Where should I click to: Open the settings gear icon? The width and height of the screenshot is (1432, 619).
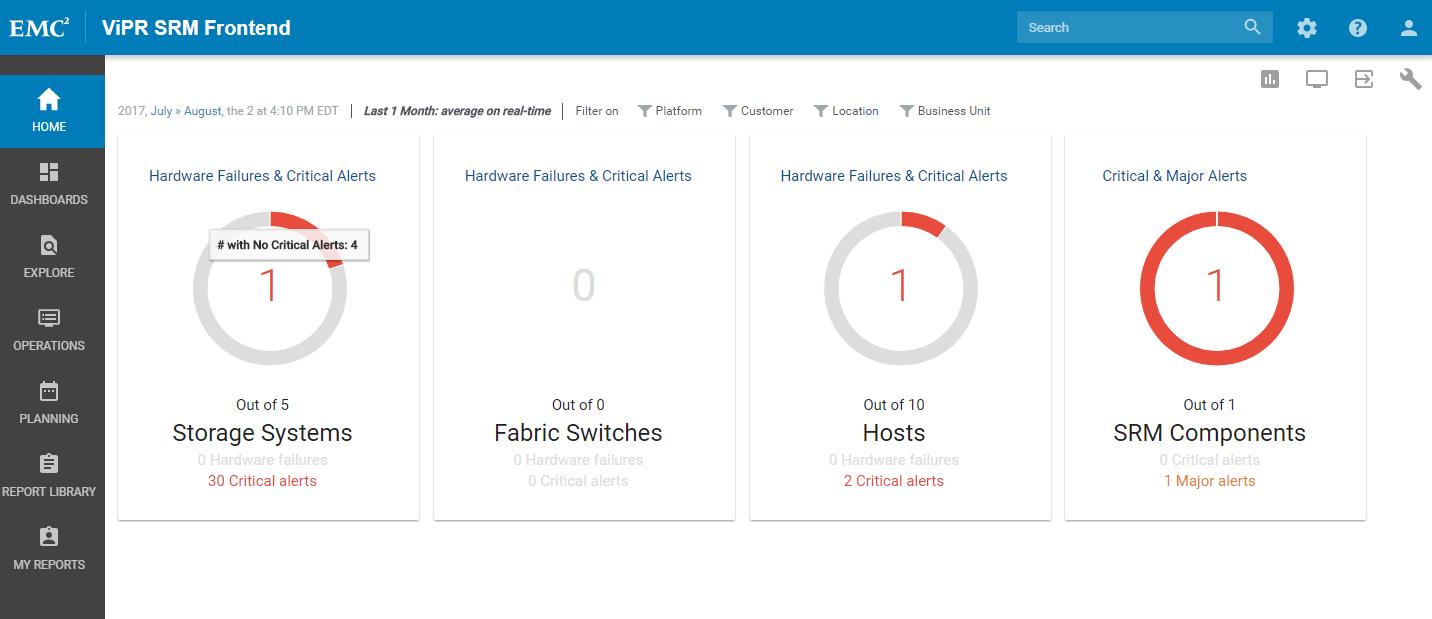1307,28
